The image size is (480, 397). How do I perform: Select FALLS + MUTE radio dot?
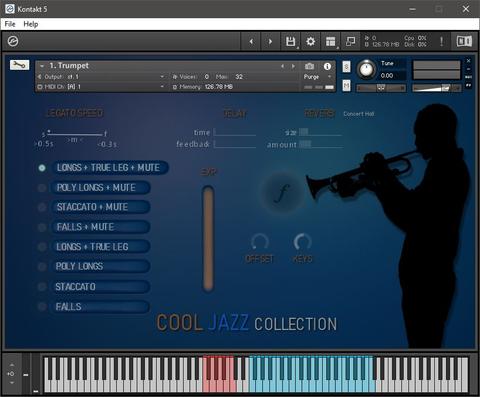(x=42, y=227)
